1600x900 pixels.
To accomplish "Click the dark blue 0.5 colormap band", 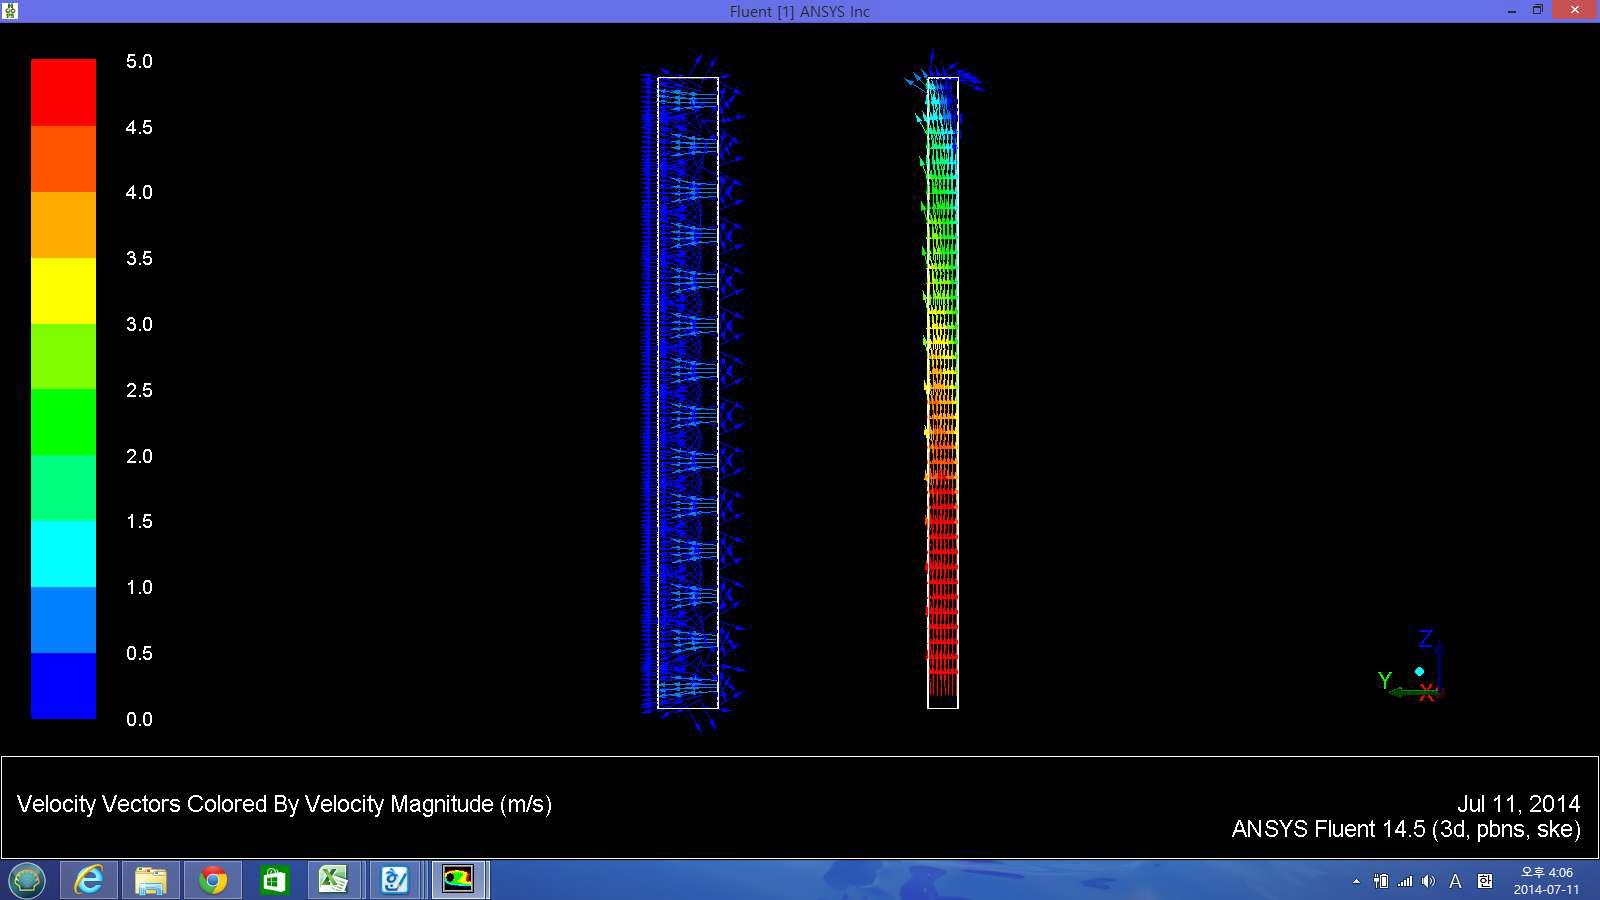I will tap(63, 685).
